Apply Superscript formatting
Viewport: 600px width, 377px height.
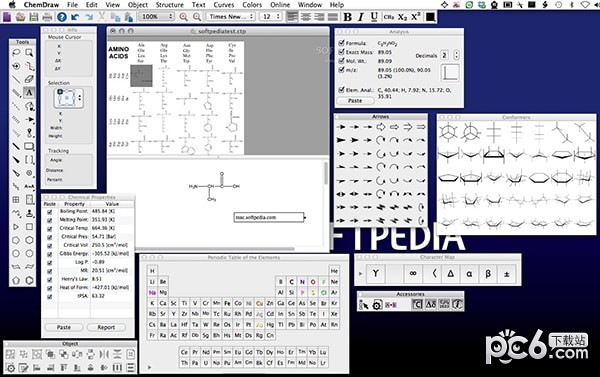pos(416,17)
